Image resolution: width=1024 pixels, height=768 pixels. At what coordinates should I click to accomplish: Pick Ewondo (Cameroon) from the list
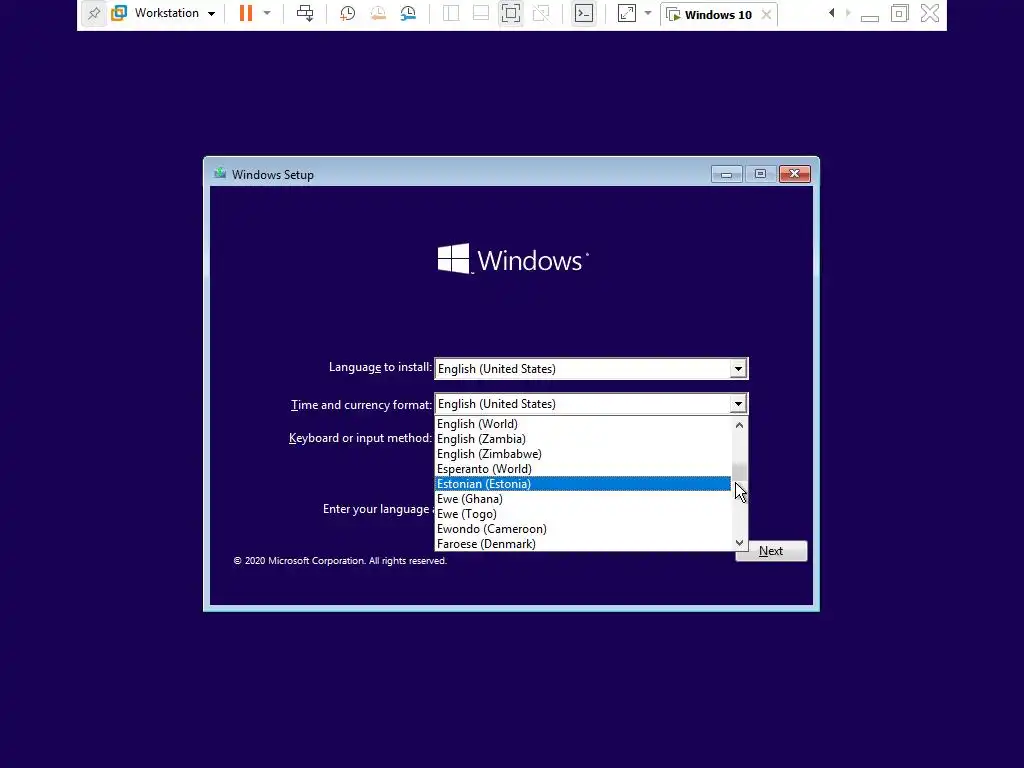click(x=582, y=529)
